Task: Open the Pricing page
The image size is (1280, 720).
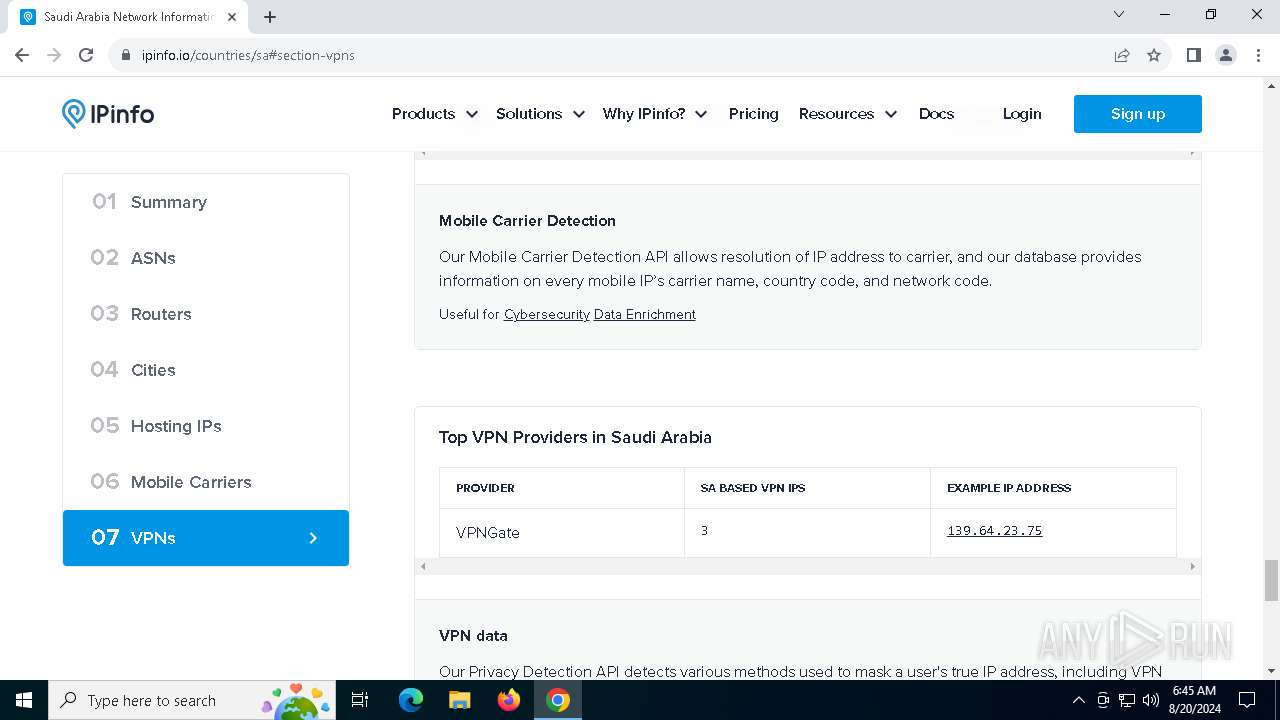Action: coord(754,114)
